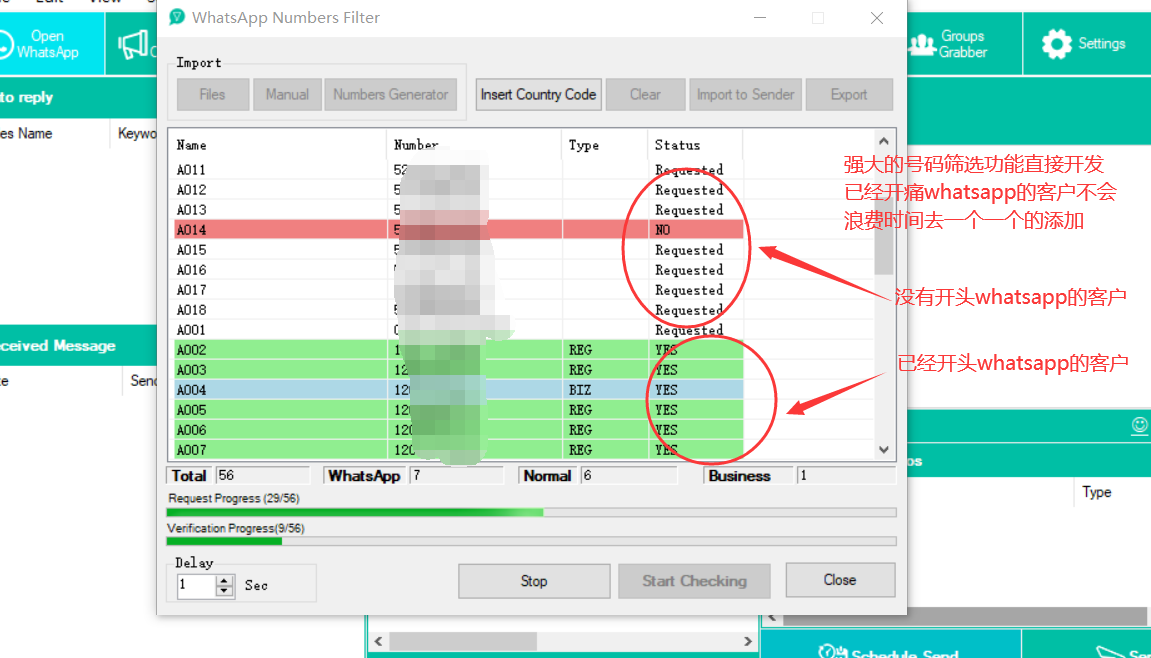This screenshot has width=1151, height=658.
Task: Click the list scroll-up arrow
Action: pyautogui.click(x=883, y=141)
